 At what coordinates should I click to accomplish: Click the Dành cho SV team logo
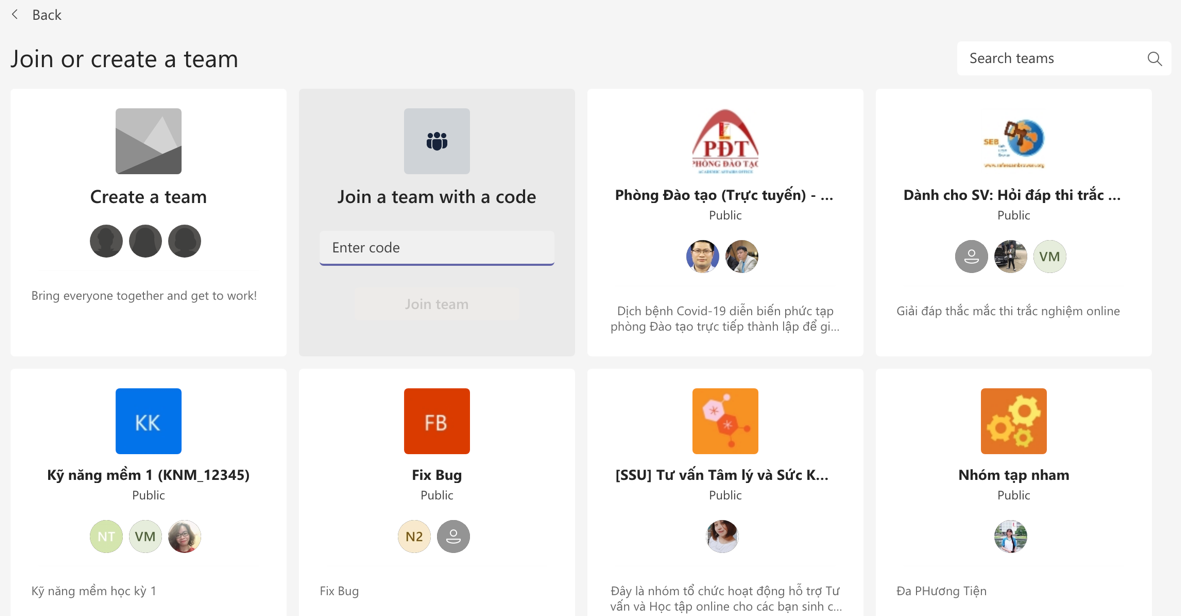1013,141
